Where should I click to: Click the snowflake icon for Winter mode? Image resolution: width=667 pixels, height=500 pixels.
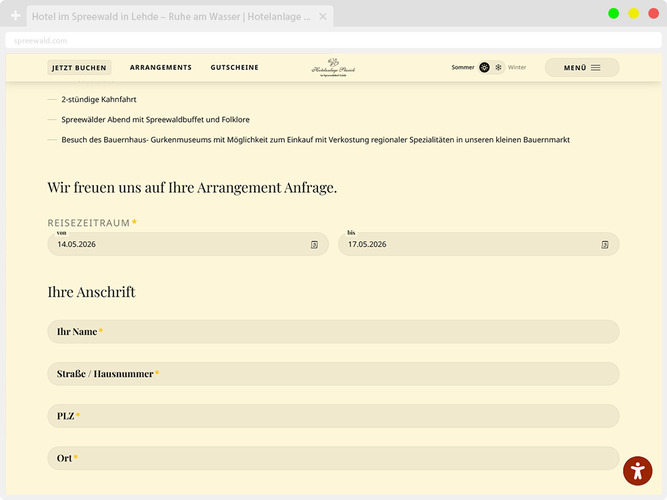498,68
